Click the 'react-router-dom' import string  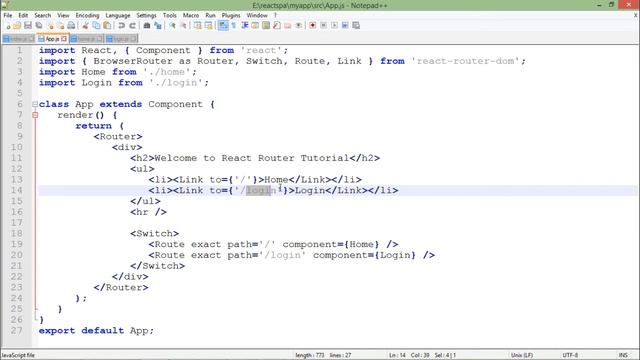click(x=465, y=61)
